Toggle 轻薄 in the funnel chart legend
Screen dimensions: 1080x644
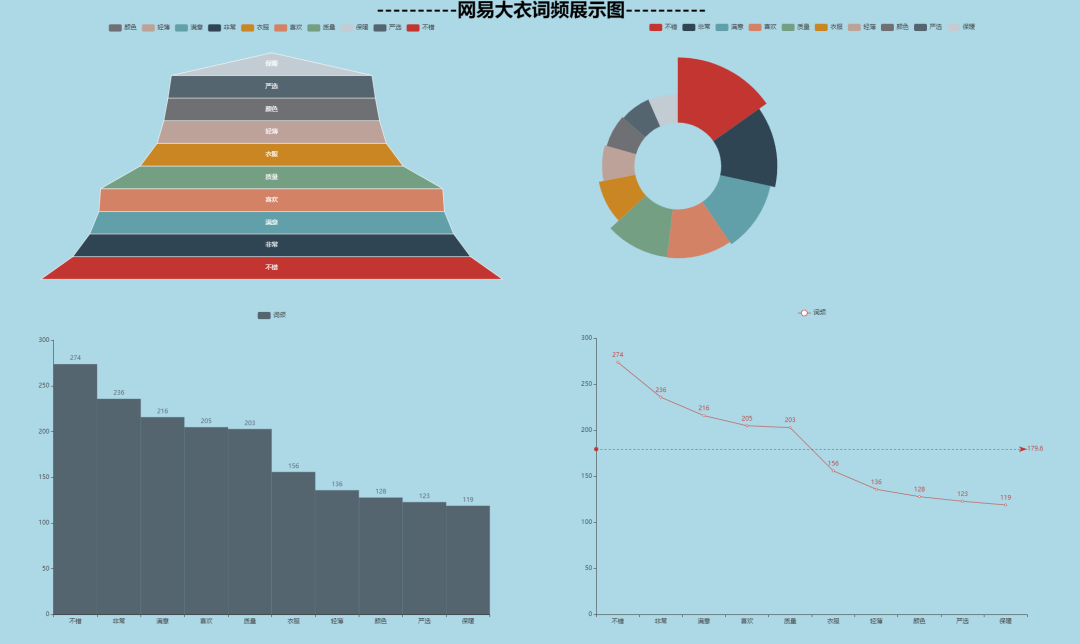coord(156,28)
